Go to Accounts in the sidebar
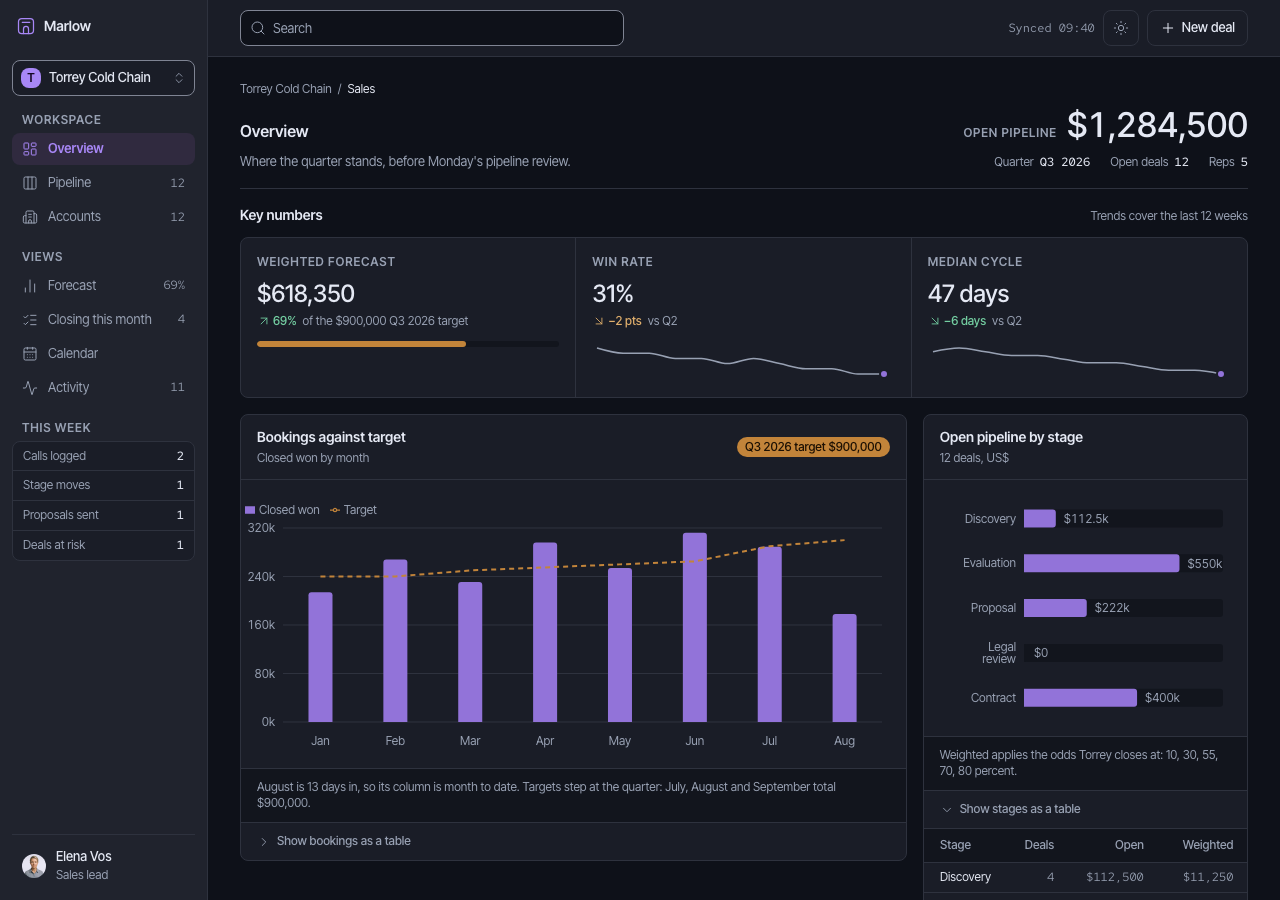Screen dimensions: 1280x900 103,217
